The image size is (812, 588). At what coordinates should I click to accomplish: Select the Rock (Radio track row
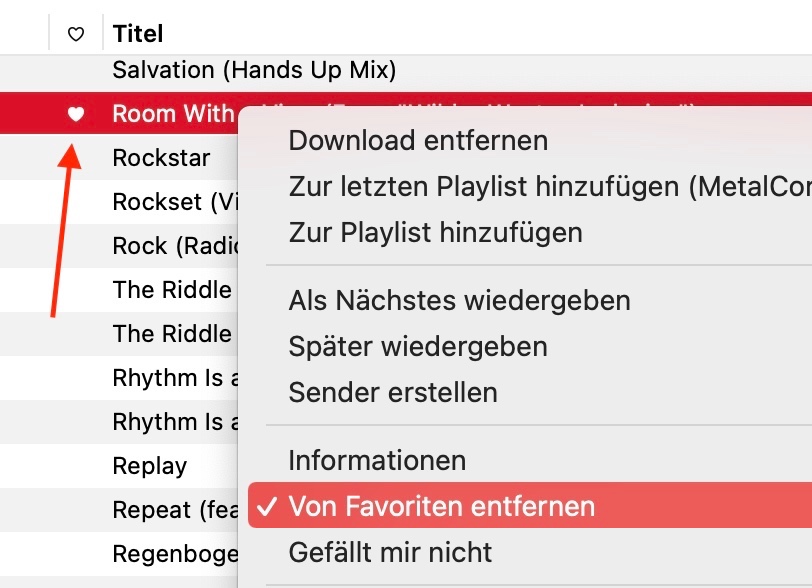point(168,246)
